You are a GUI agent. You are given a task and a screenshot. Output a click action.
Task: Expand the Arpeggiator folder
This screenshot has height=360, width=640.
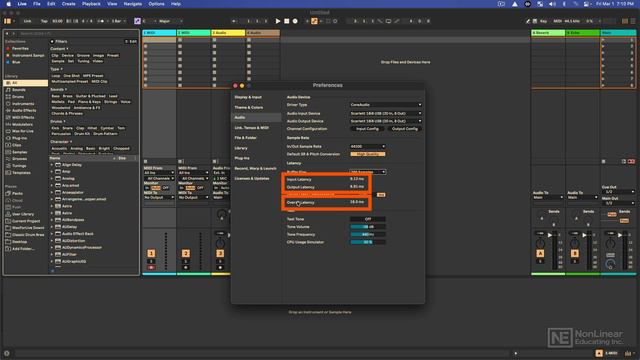pyautogui.click(x=52, y=193)
